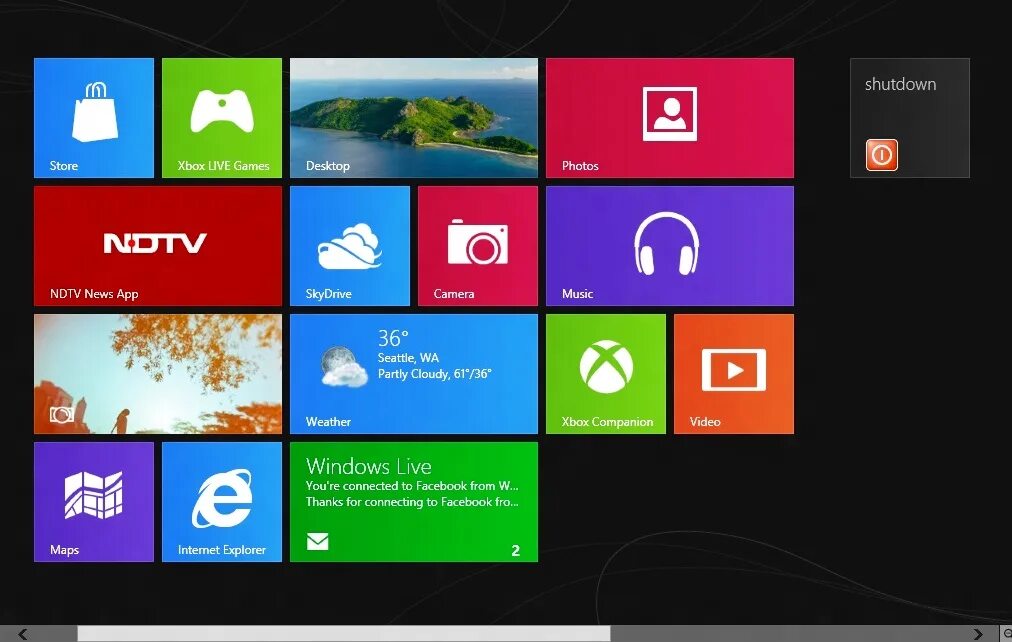Launch the Camera tile
Viewport: 1012px width, 642px height.
pyautogui.click(x=478, y=246)
